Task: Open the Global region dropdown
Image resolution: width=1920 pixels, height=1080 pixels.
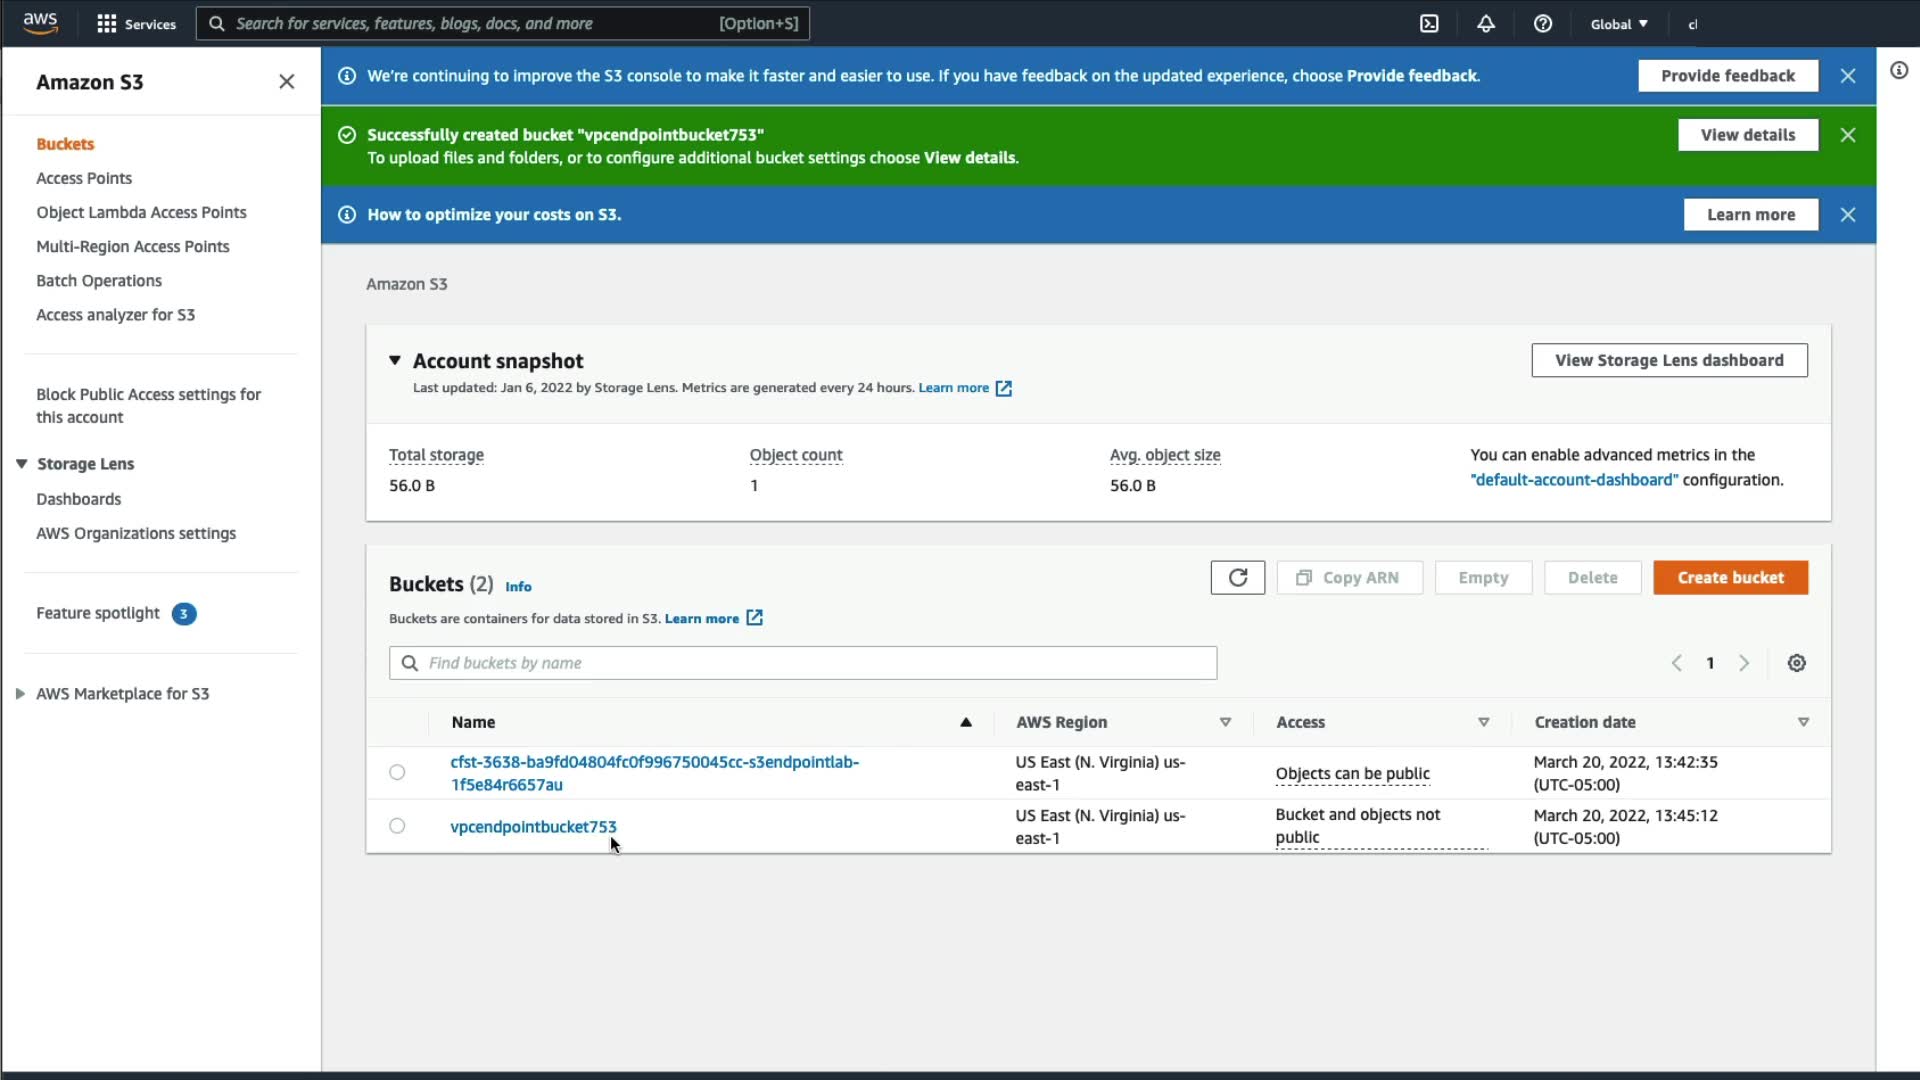Action: (x=1619, y=24)
